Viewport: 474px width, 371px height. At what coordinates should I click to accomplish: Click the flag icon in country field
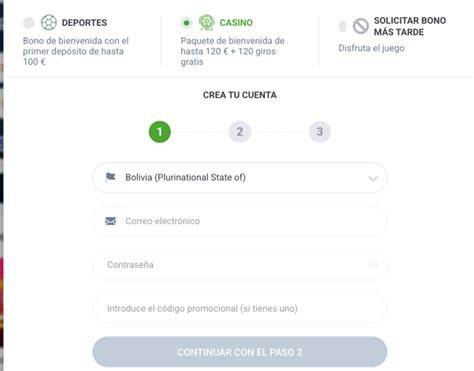(110, 177)
